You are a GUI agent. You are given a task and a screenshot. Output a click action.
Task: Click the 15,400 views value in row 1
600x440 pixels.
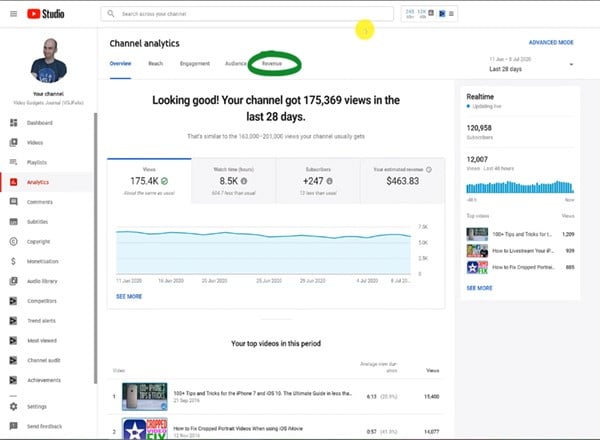(x=432, y=396)
